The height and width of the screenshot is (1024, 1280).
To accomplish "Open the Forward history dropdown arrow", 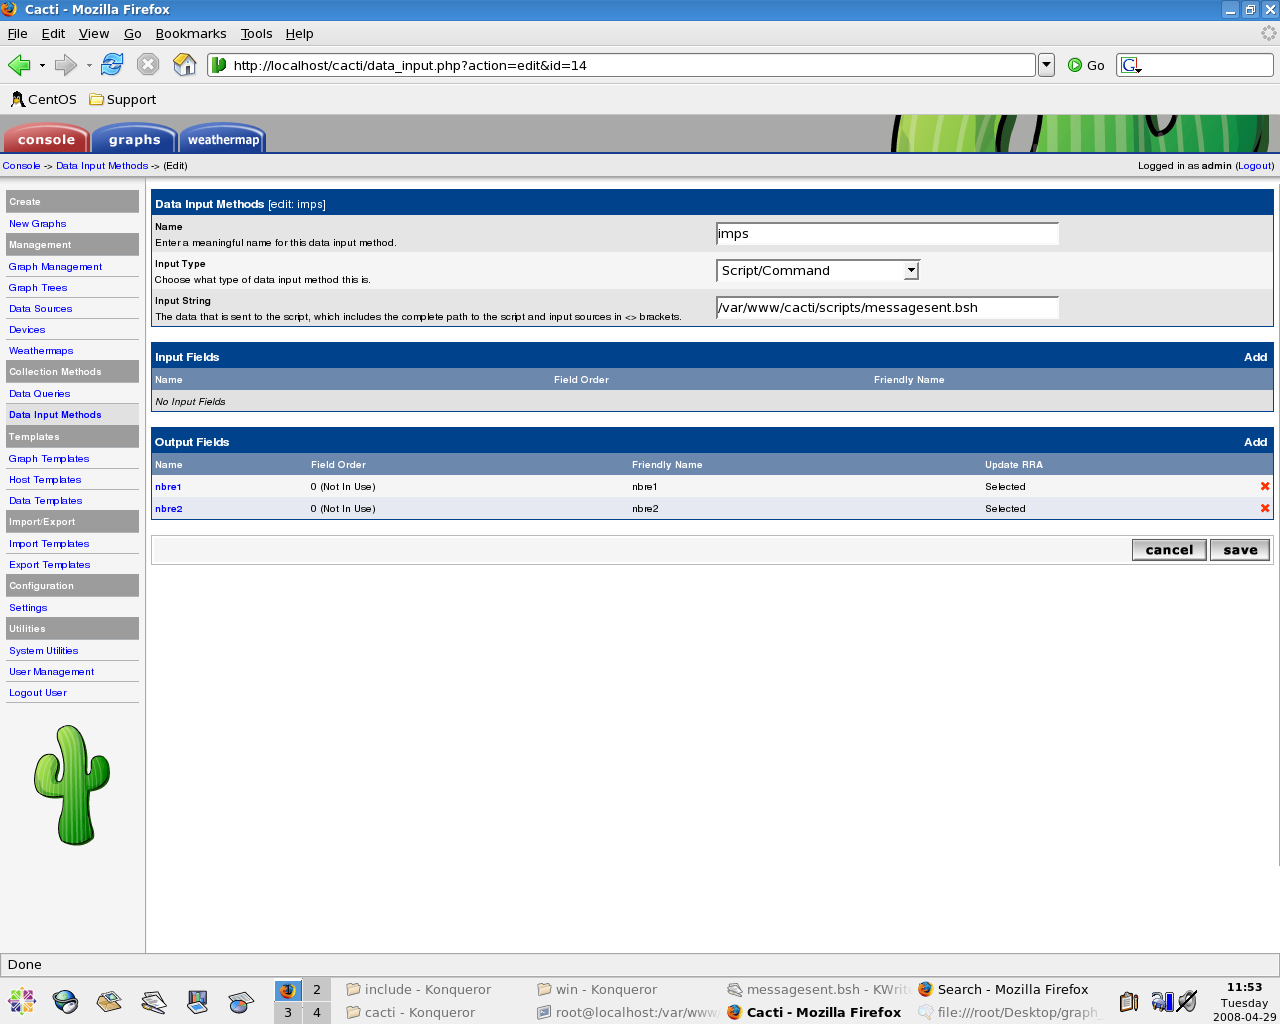I will (x=89, y=65).
